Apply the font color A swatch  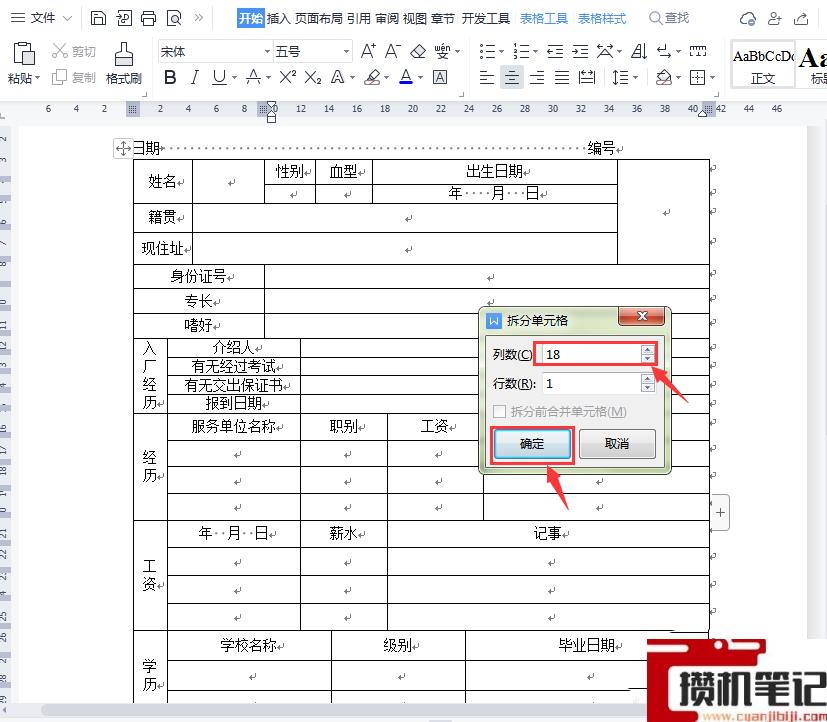(x=406, y=78)
